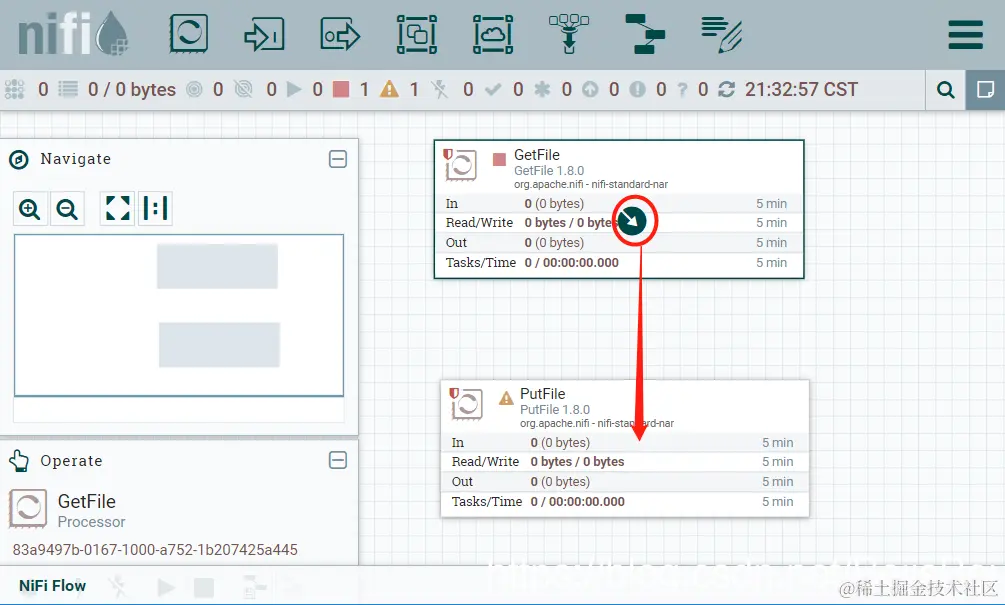This screenshot has width=1005, height=605.
Task: Click the last refreshed circular arrows icon
Action: pyautogui.click(x=726, y=89)
